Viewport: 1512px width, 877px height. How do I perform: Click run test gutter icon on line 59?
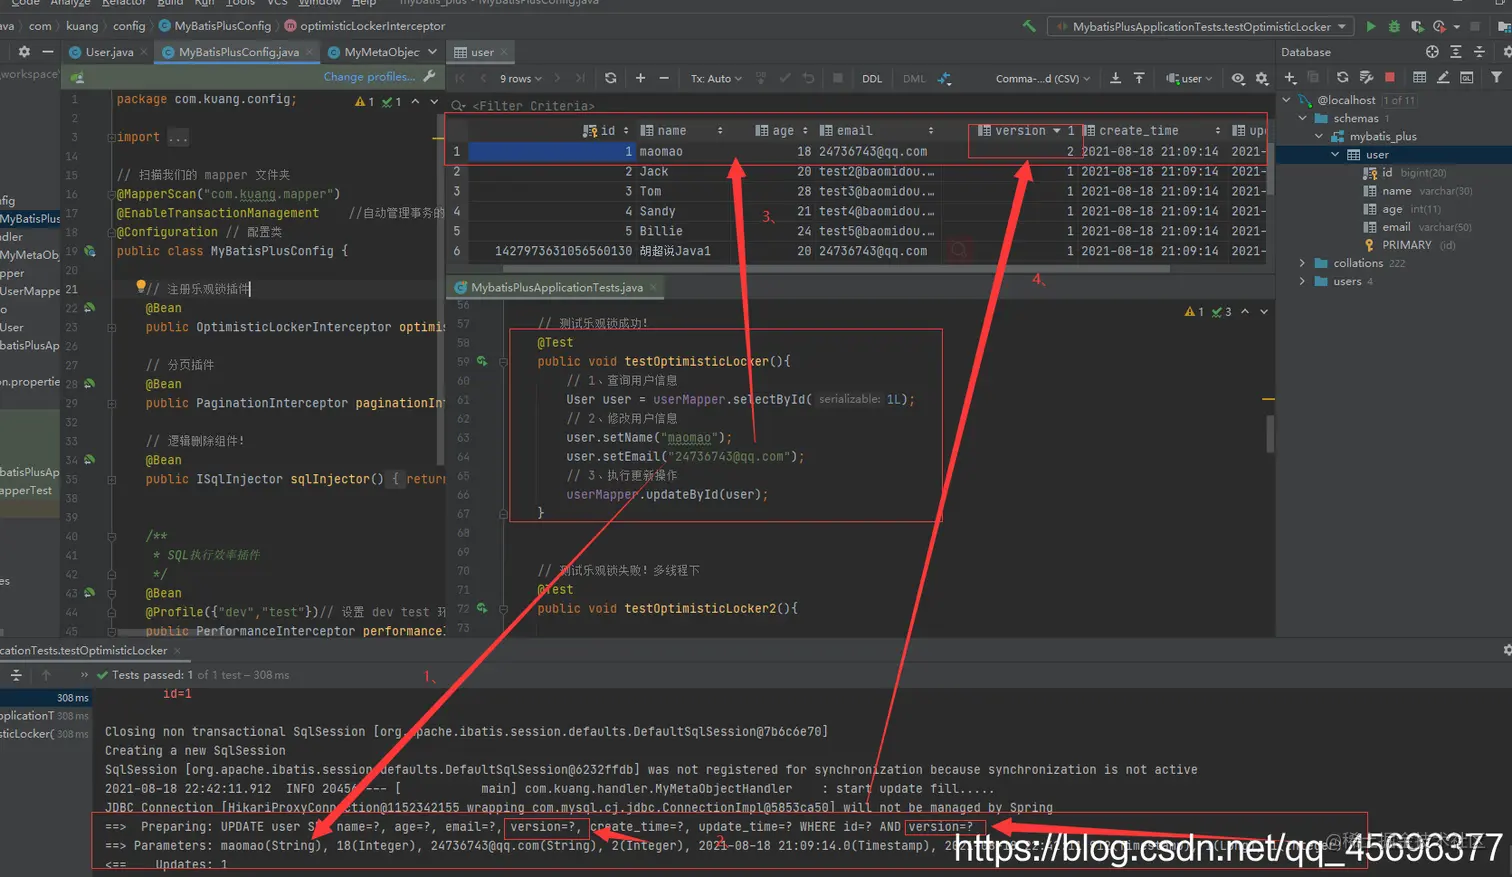pyautogui.click(x=482, y=361)
